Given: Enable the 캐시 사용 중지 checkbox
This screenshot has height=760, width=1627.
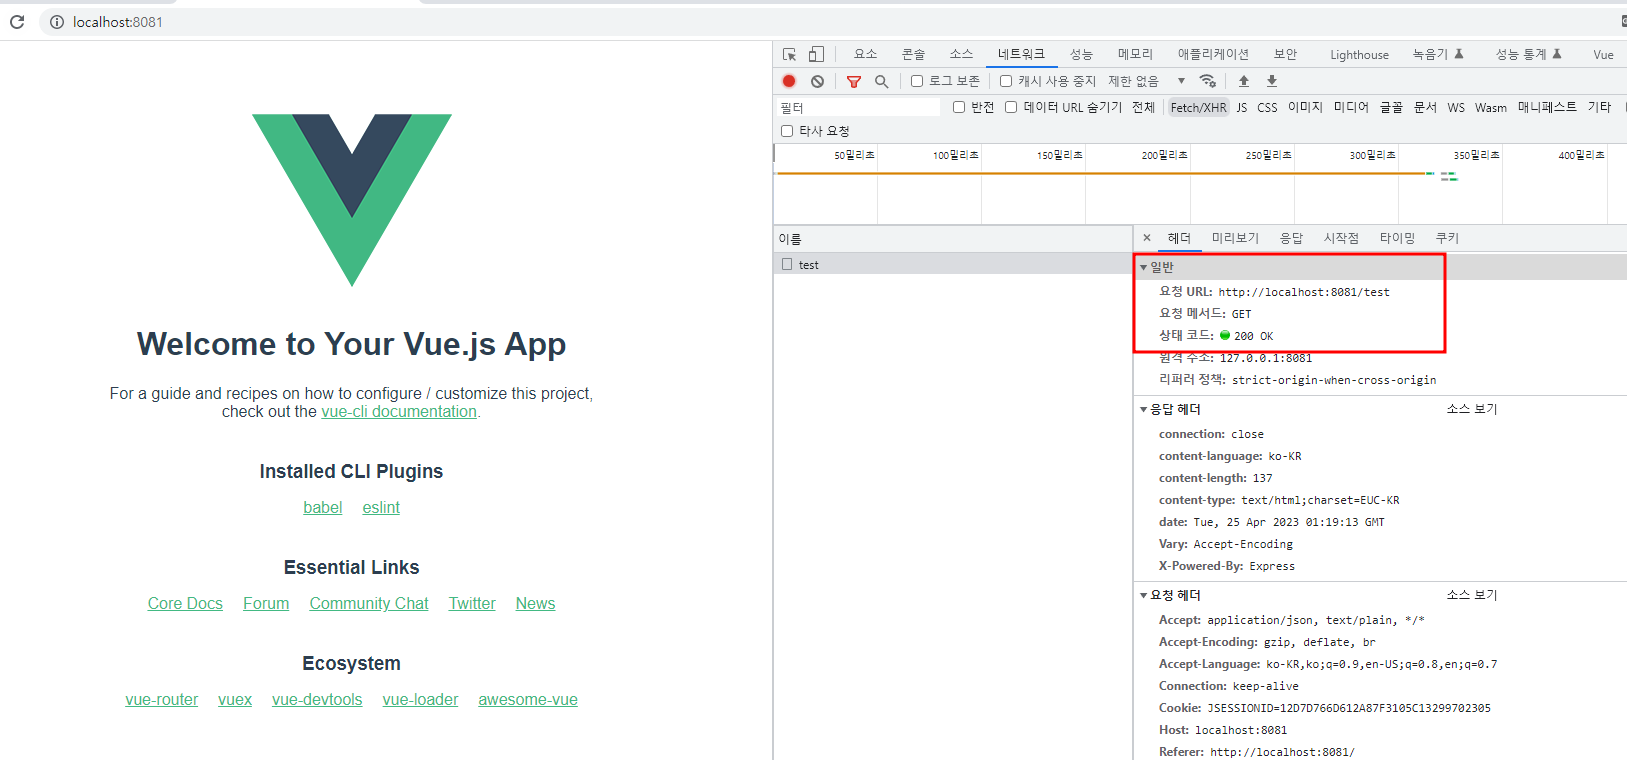Looking at the screenshot, I should tap(1006, 81).
